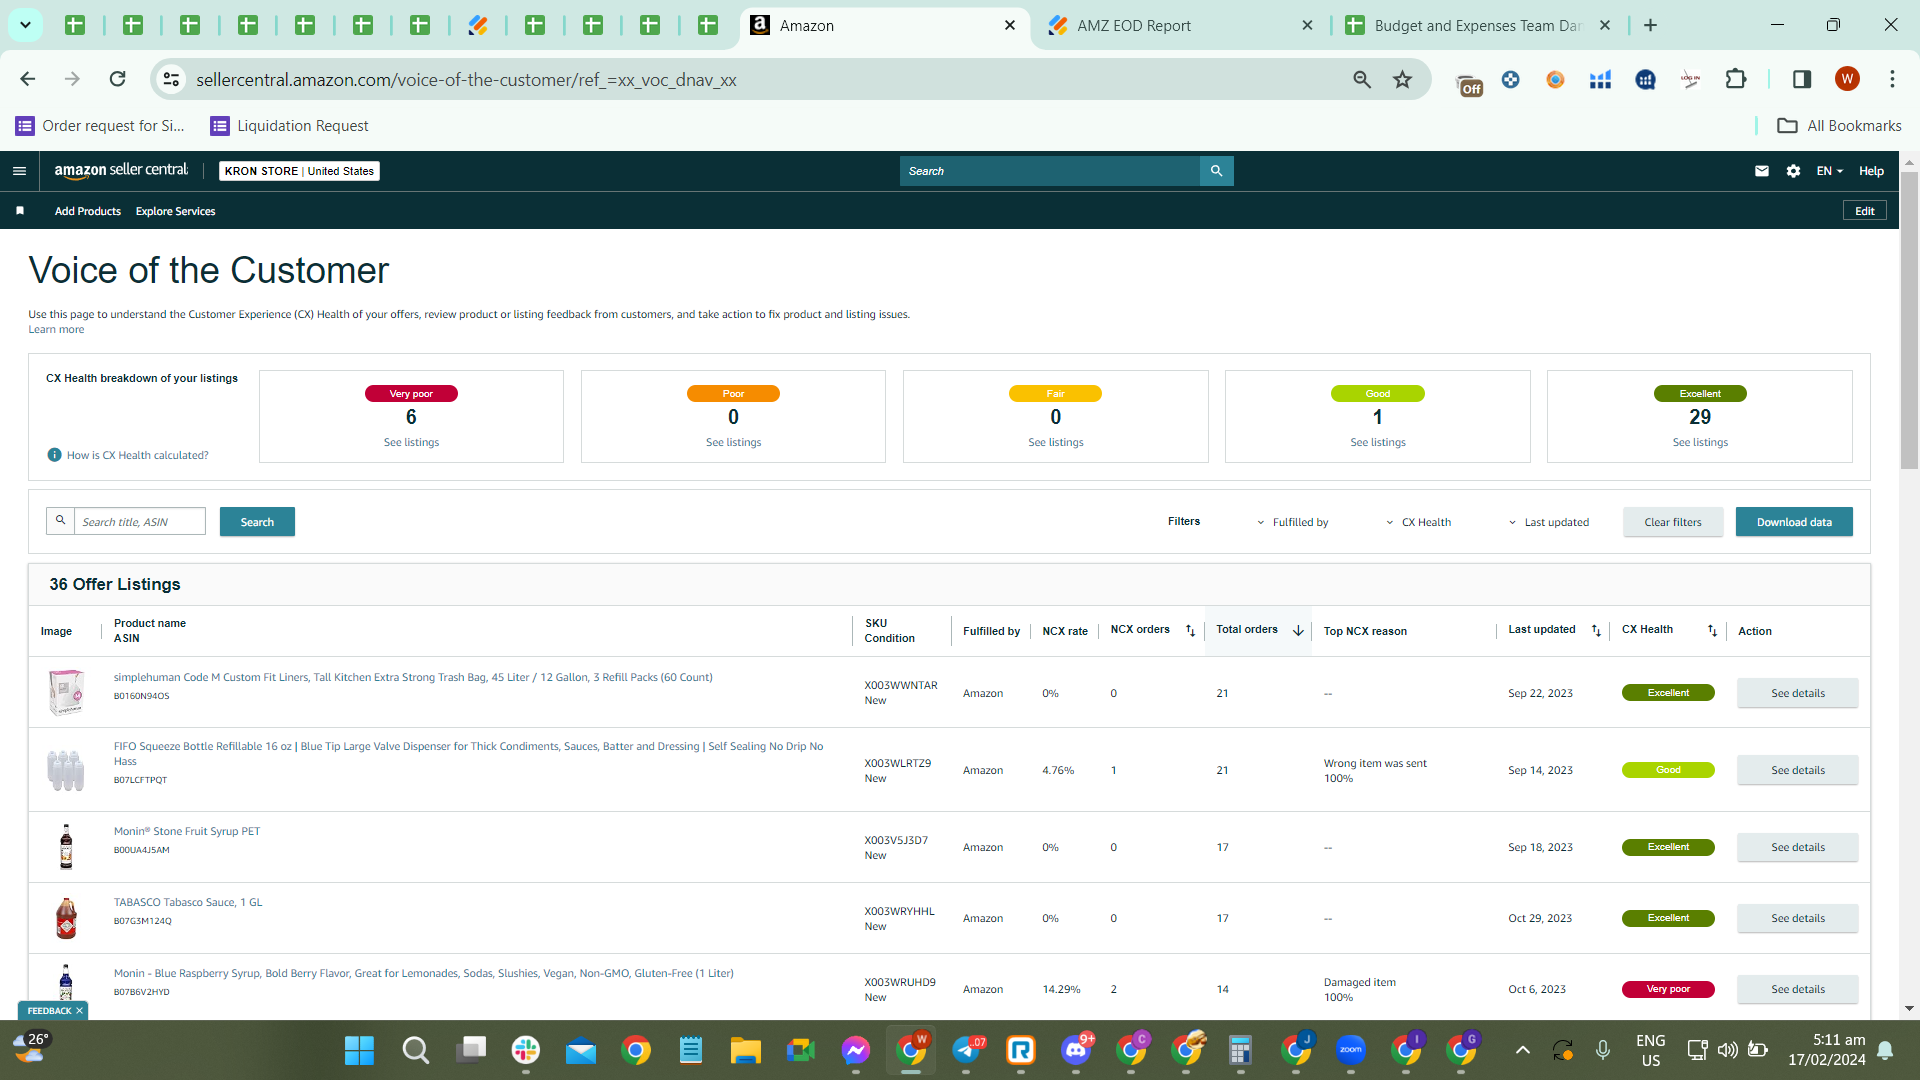Screen dimensions: 1920x1080
Task: Open the mail messages icon
Action: (x=1762, y=171)
